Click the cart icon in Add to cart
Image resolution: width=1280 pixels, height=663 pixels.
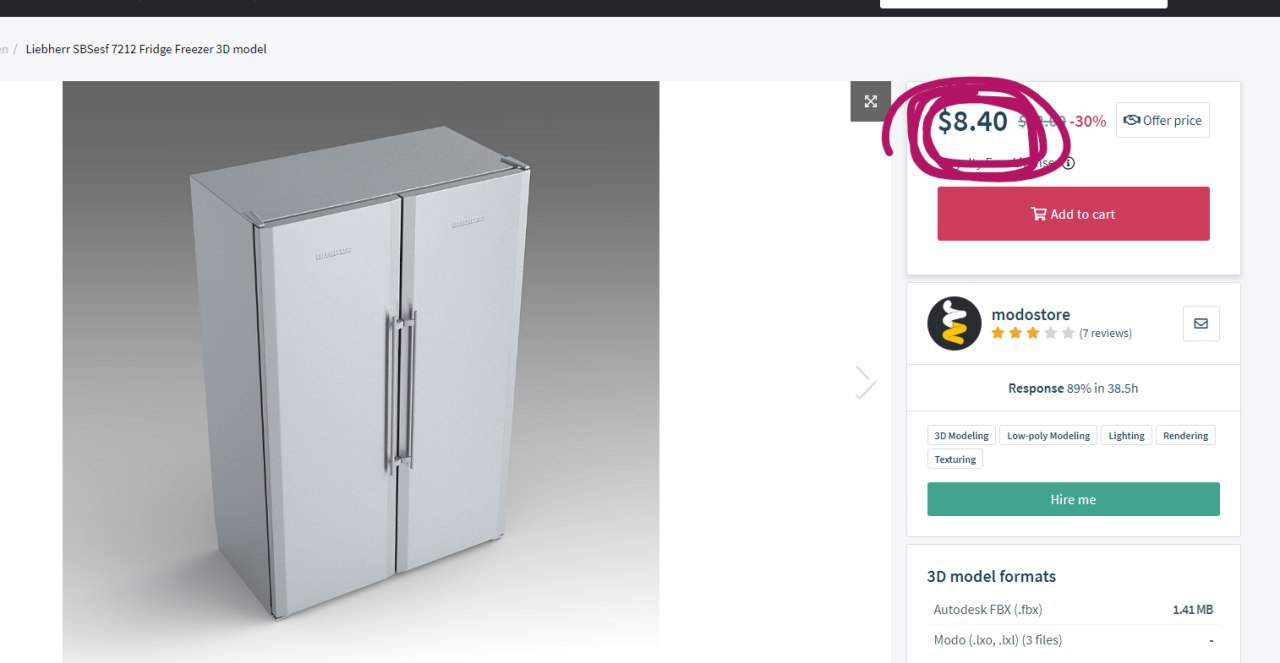[1039, 214]
